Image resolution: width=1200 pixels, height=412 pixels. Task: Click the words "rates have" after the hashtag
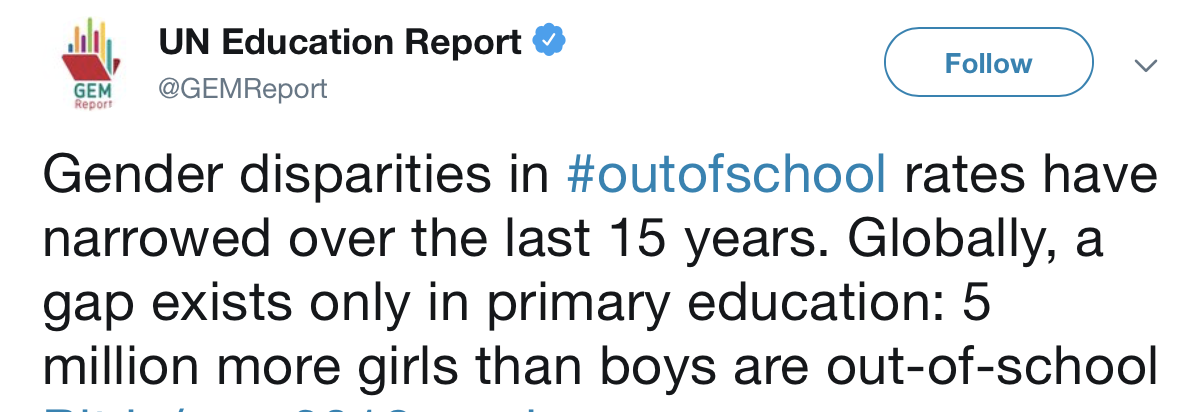1030,176
